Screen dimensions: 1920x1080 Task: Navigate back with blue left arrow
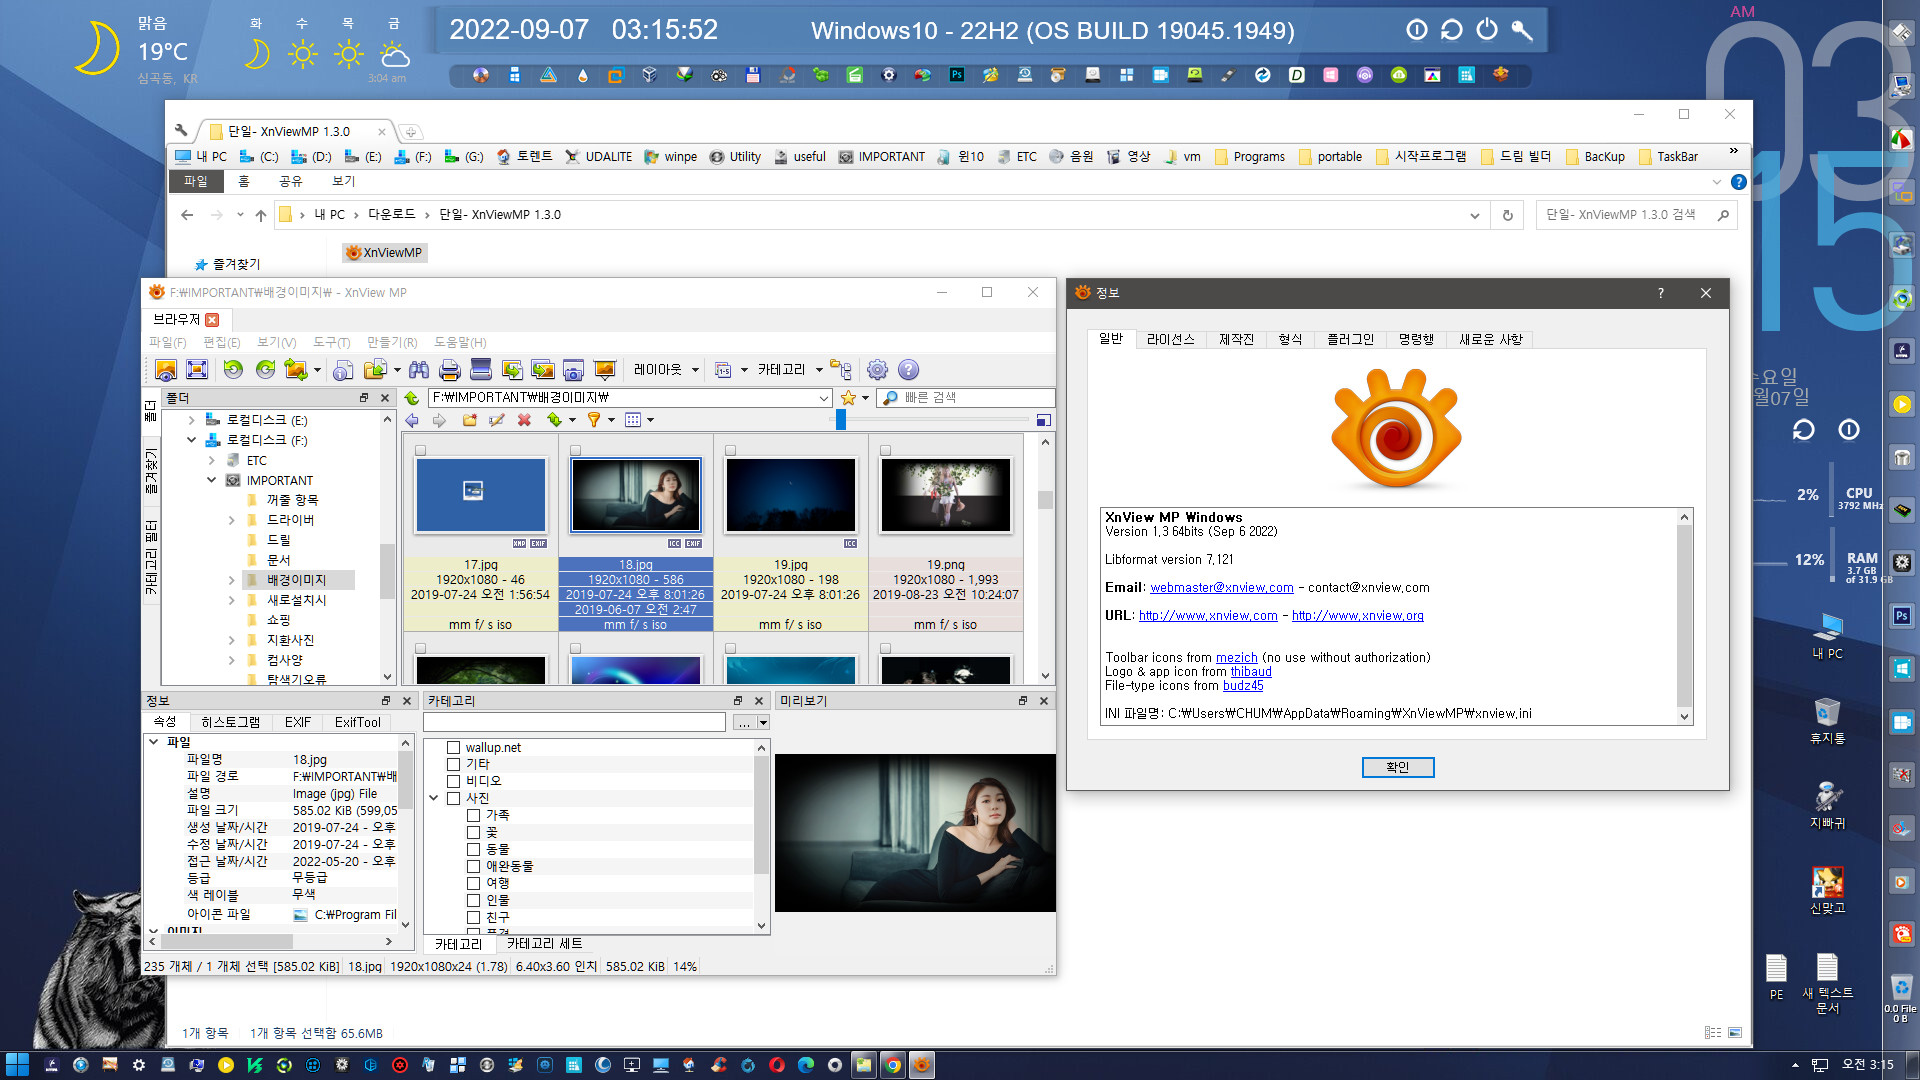(412, 420)
